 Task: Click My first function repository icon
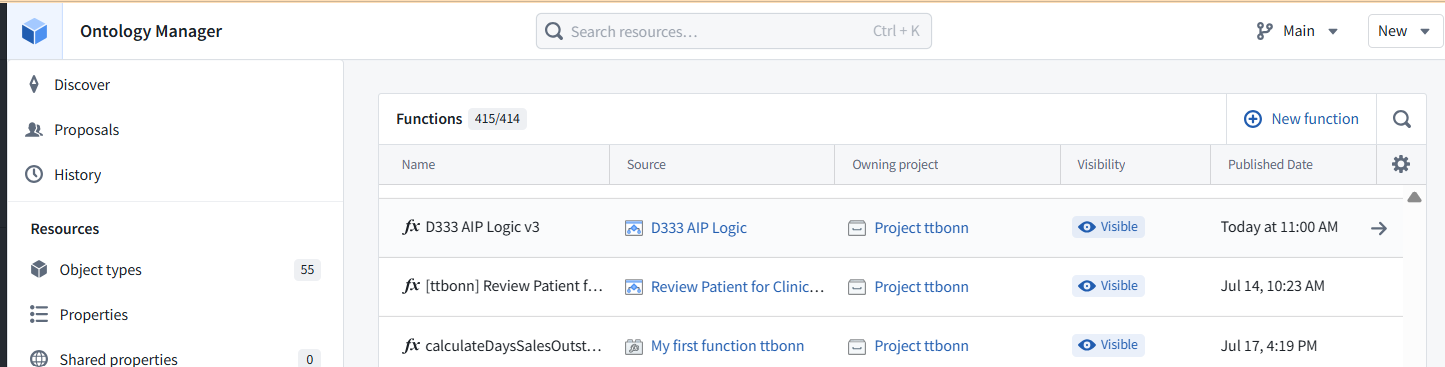click(633, 346)
